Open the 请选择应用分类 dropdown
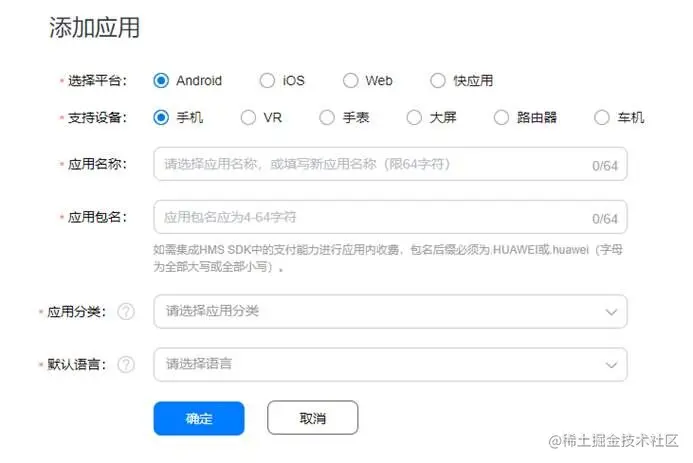 (x=390, y=311)
